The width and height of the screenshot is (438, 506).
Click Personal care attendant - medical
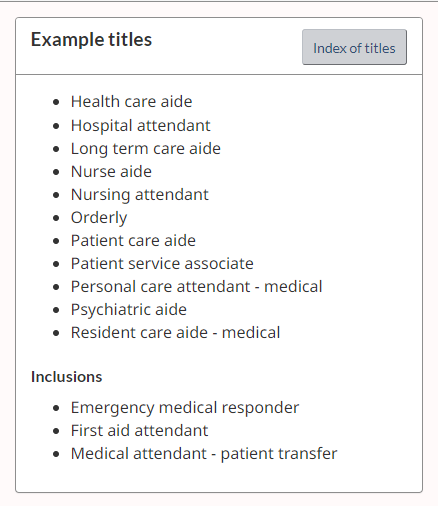click(196, 287)
